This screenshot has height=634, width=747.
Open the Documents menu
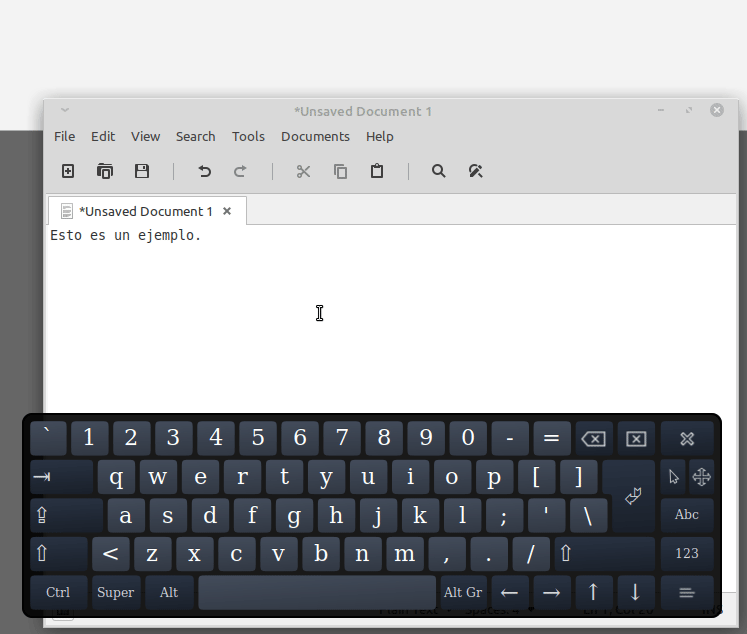click(x=315, y=136)
